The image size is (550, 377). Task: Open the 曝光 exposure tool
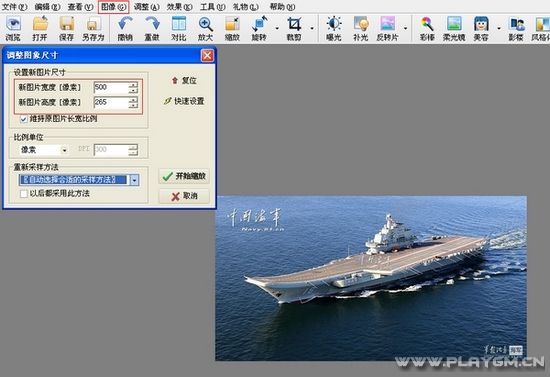pyautogui.click(x=334, y=24)
